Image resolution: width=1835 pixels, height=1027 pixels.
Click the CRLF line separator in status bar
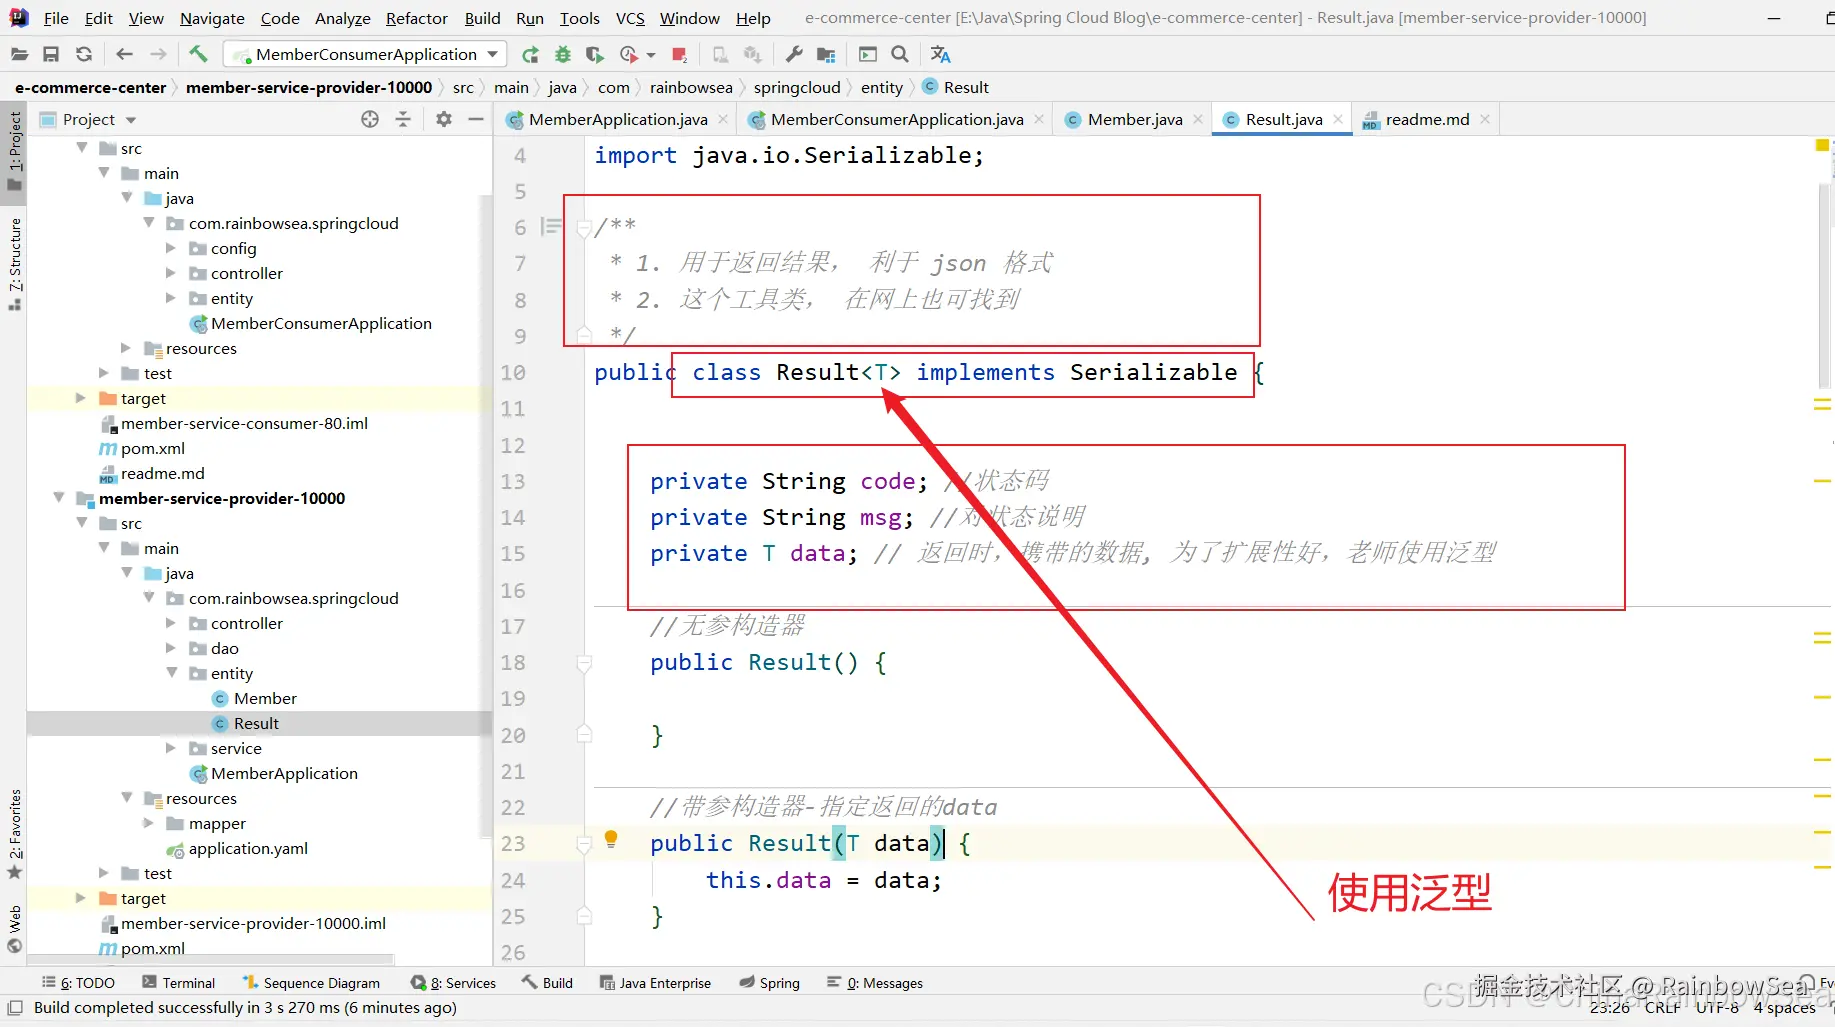1663,1008
